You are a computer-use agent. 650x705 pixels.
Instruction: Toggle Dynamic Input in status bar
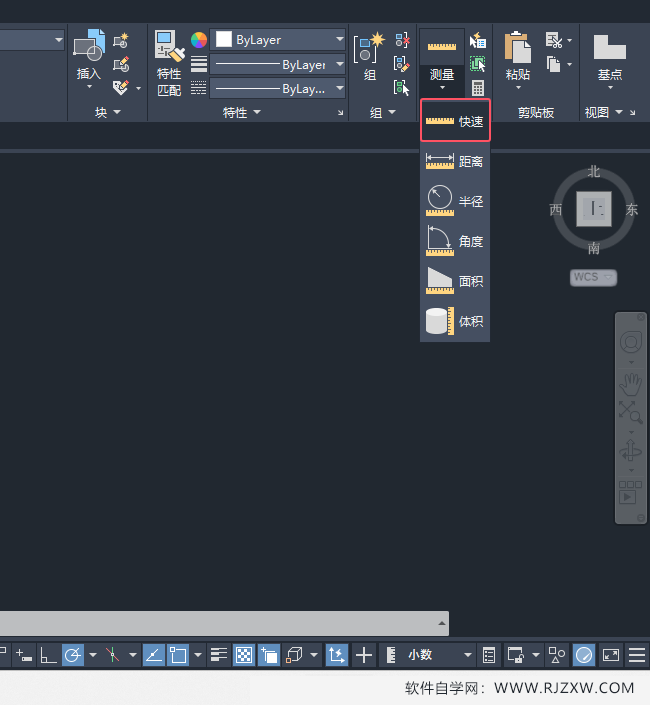click(x=23, y=655)
